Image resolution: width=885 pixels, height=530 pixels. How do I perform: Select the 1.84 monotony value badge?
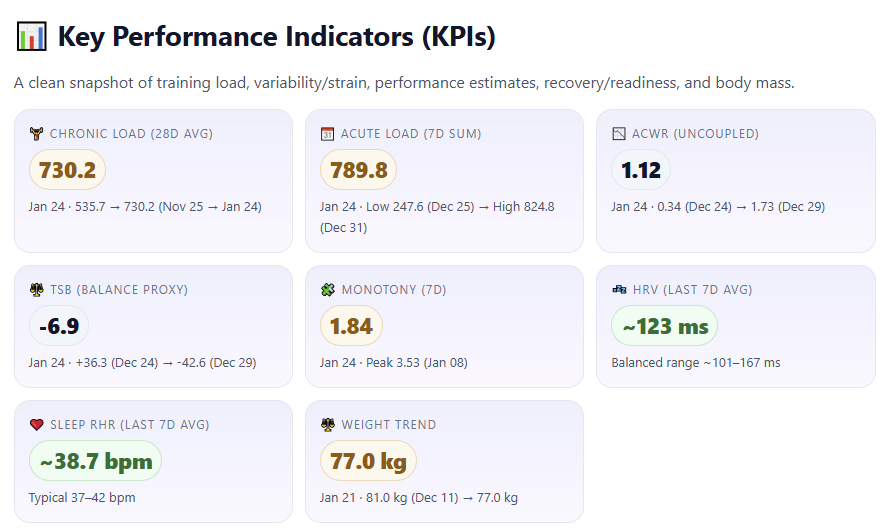pyautogui.click(x=351, y=326)
